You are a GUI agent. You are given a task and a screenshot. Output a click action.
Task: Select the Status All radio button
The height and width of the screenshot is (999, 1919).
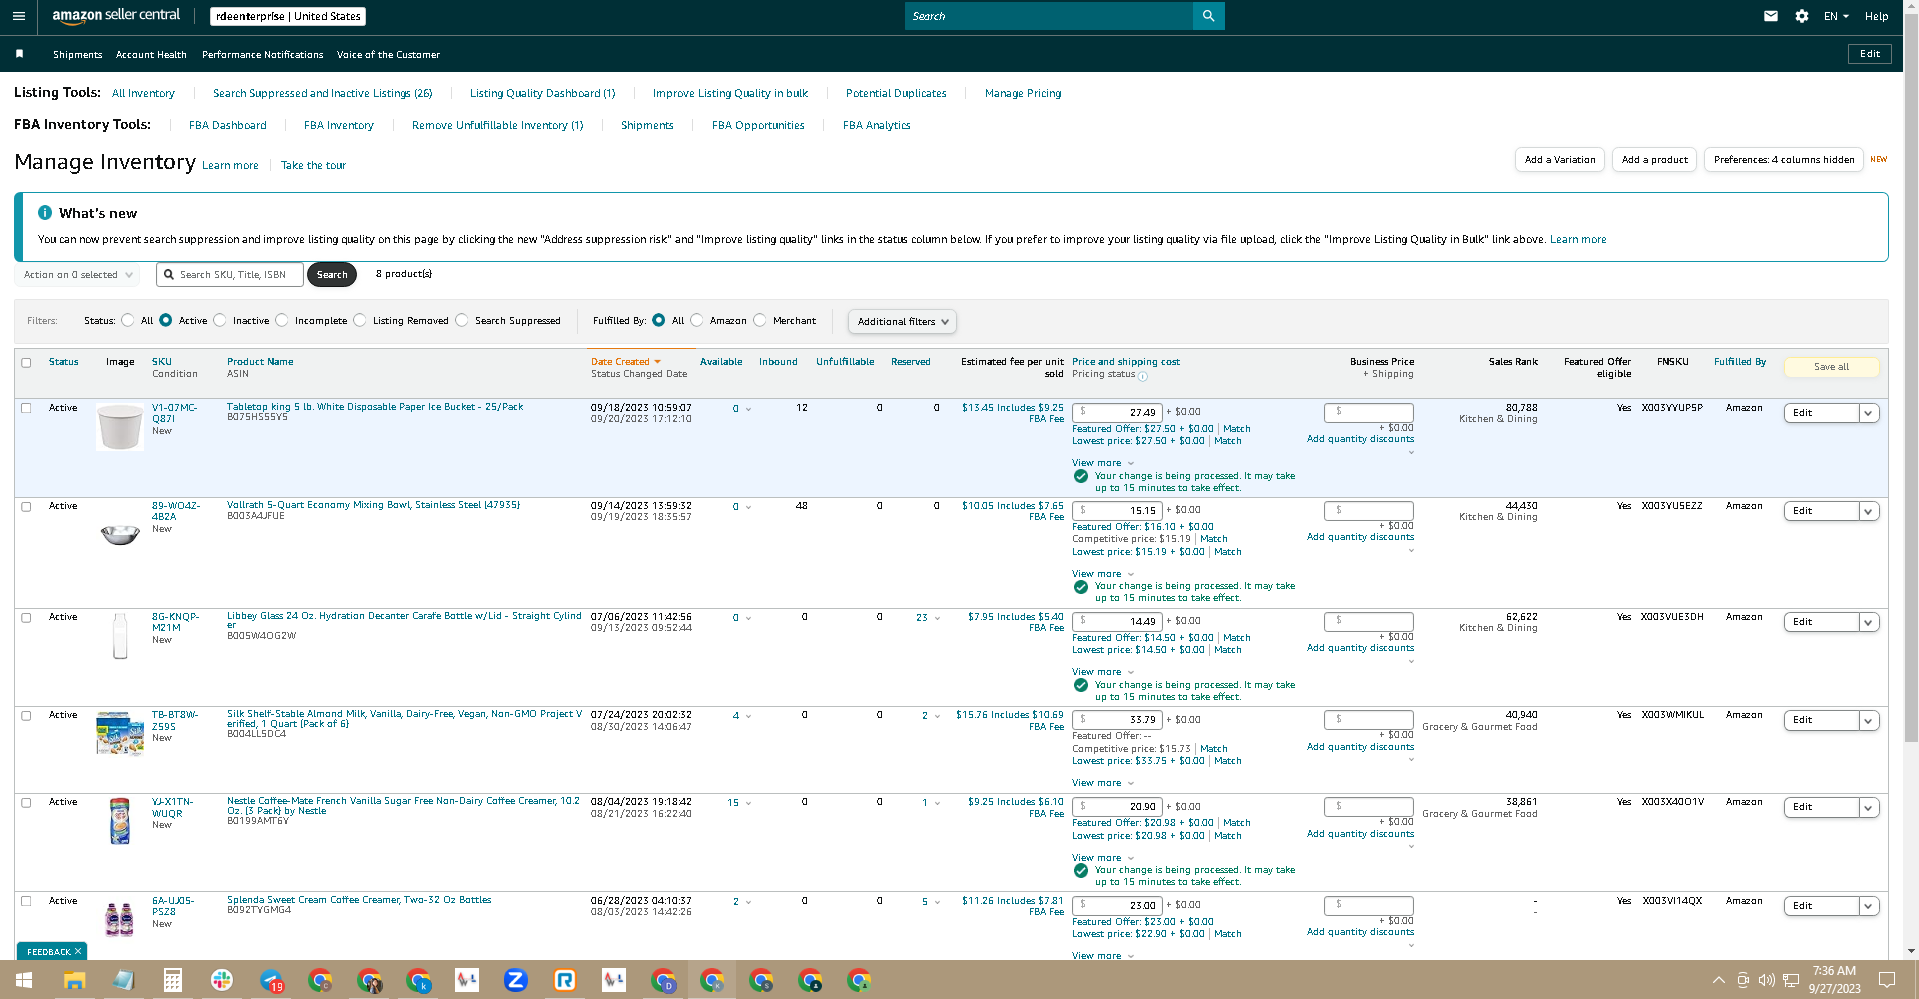(x=128, y=321)
